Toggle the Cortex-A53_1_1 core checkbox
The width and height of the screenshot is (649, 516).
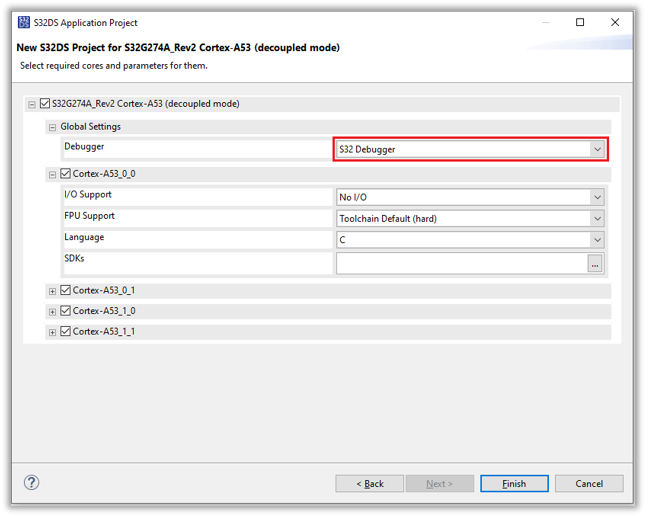tap(66, 331)
